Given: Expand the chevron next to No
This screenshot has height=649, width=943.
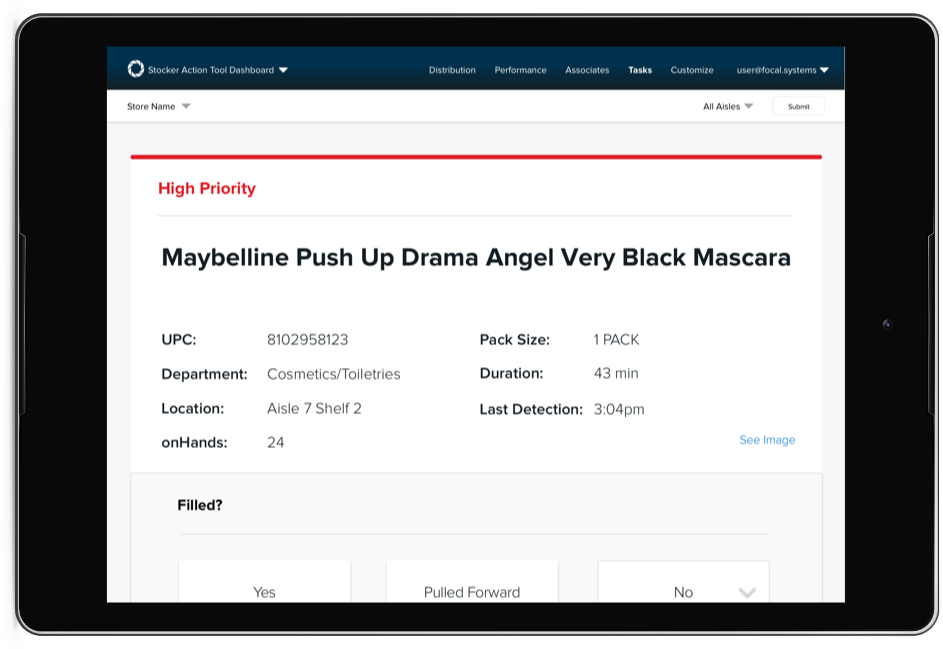Looking at the screenshot, I should pyautogui.click(x=747, y=593).
